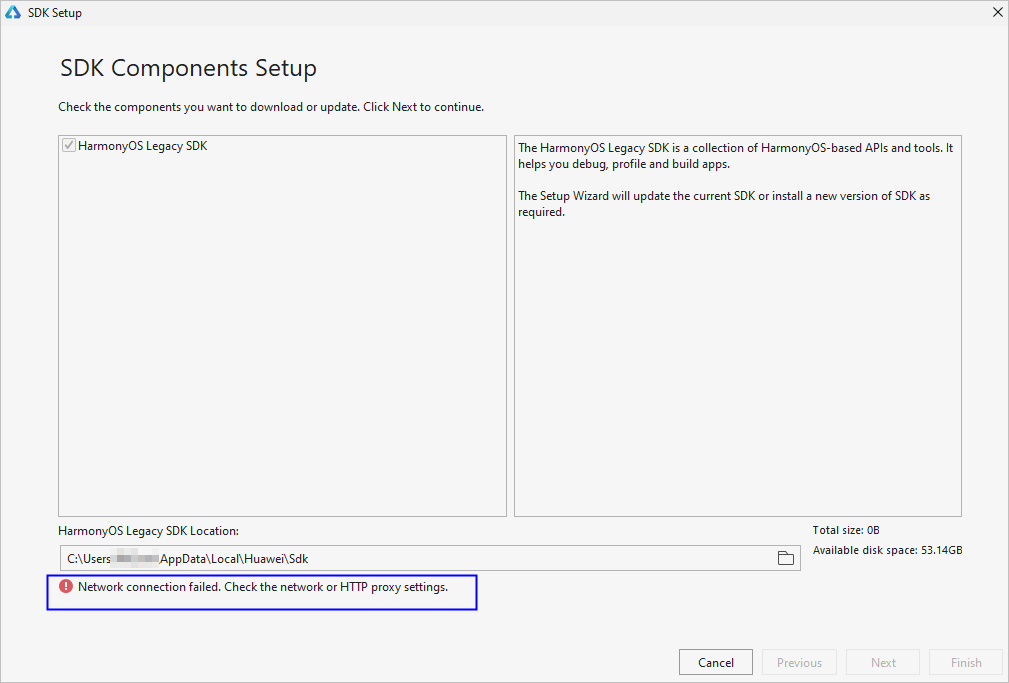Image resolution: width=1009 pixels, height=683 pixels.
Task: Click the network connection failed message
Action: 263,587
